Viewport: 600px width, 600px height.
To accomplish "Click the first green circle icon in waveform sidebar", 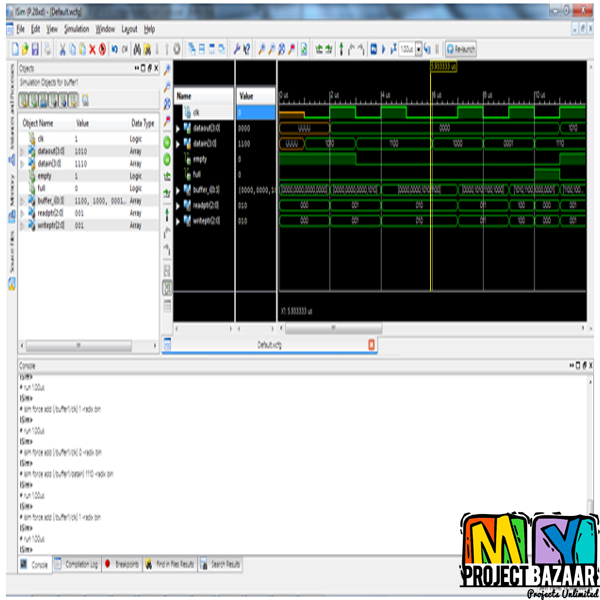I will (x=166, y=143).
